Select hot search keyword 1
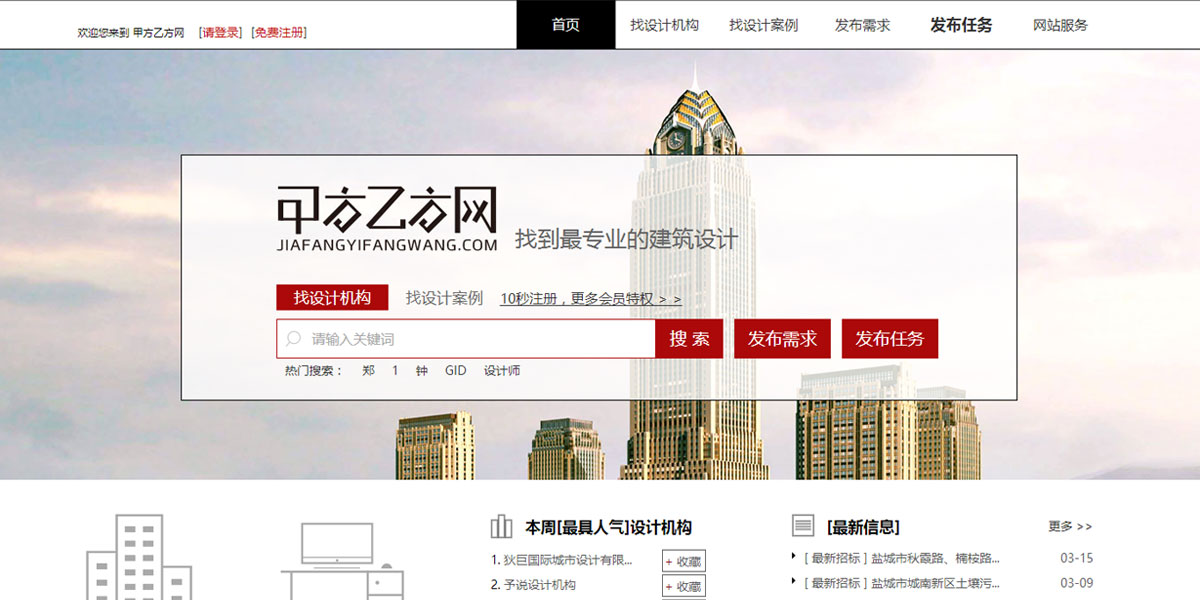Image resolution: width=1200 pixels, height=600 pixels. click(x=395, y=370)
